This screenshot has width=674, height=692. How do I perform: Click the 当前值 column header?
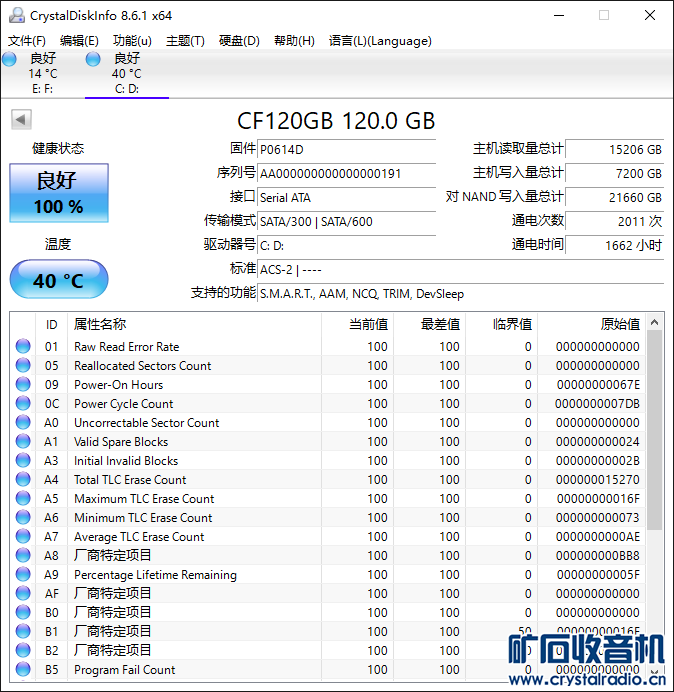coord(358,324)
